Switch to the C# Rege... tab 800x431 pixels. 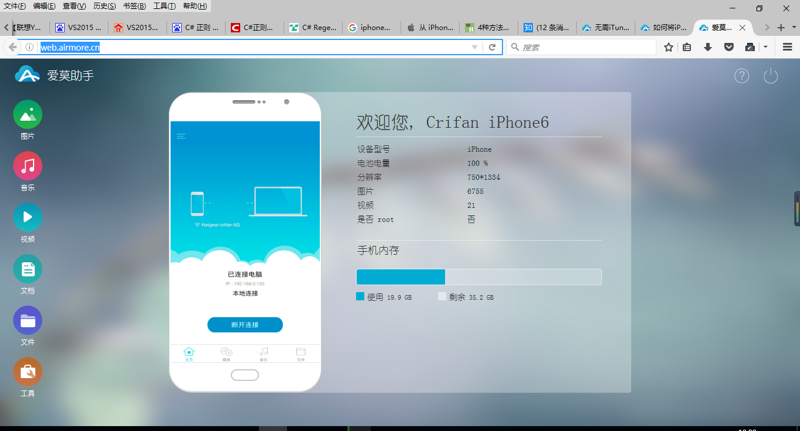coord(313,28)
